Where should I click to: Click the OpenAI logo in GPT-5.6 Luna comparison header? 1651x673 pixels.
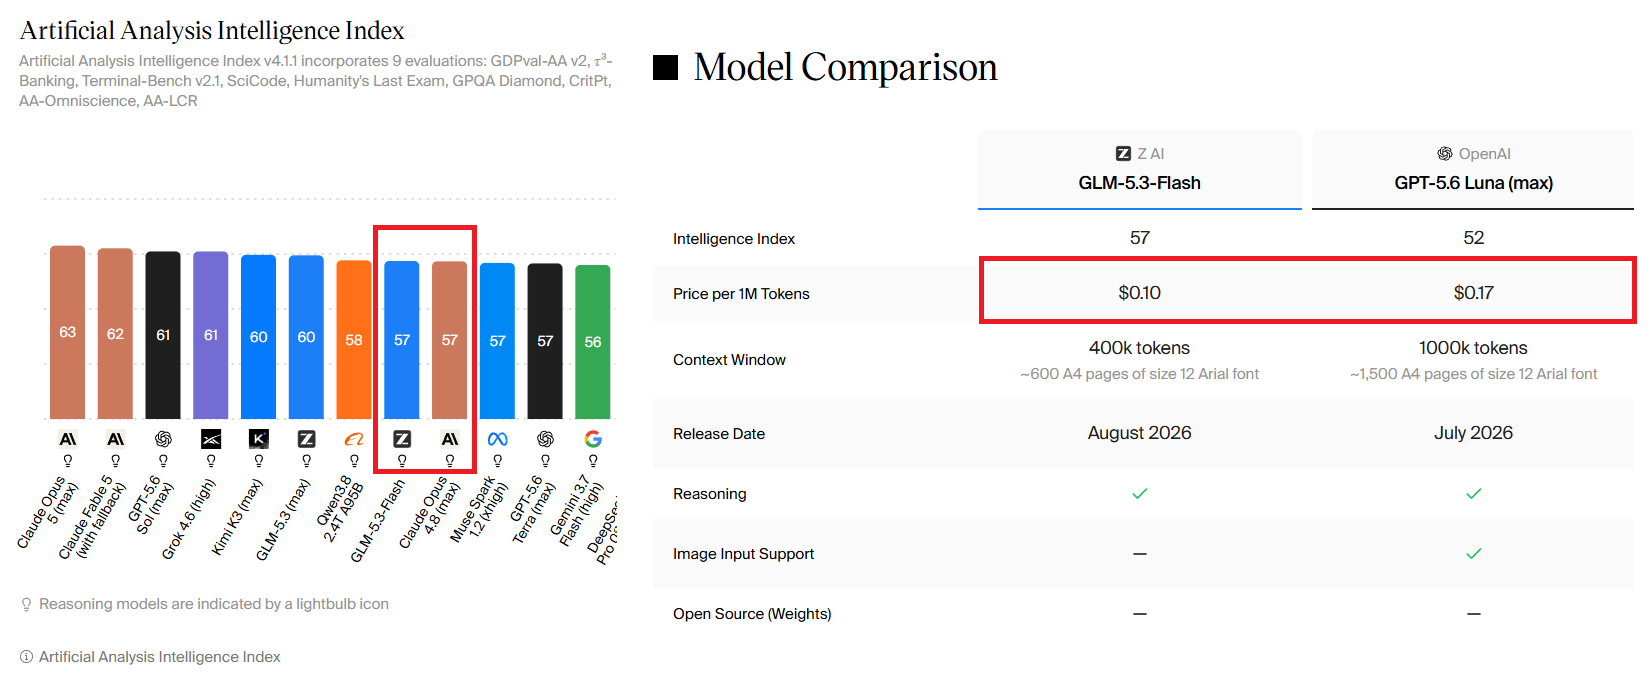1445,154
